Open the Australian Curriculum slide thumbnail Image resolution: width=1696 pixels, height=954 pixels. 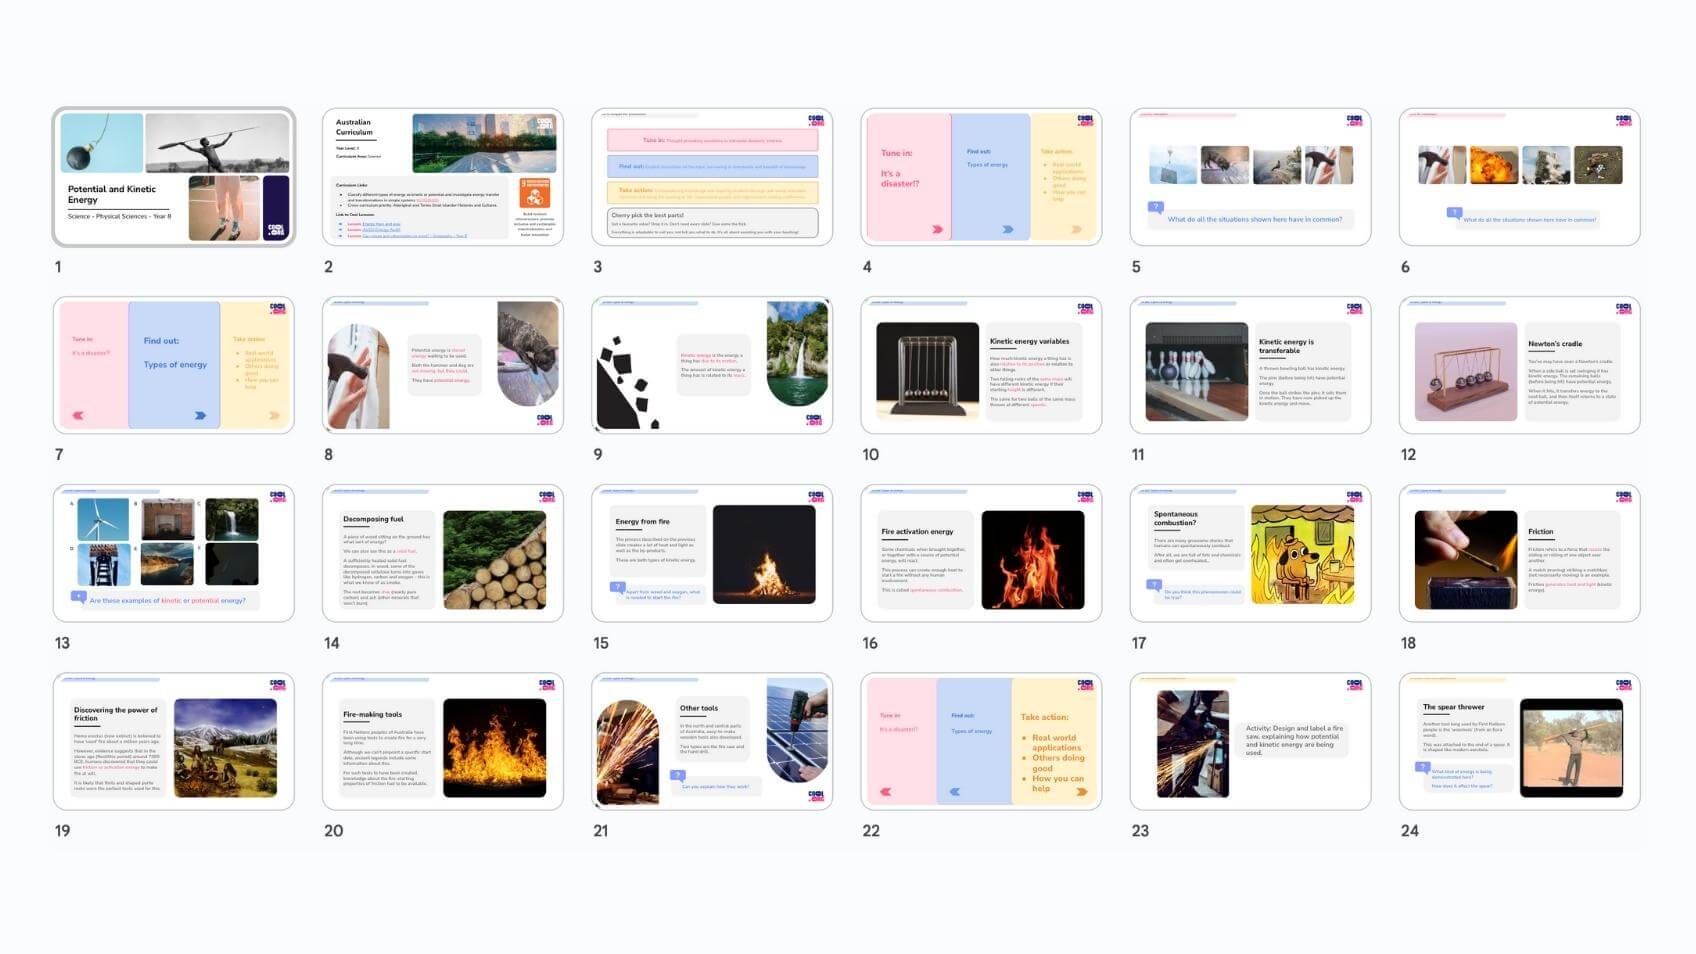click(442, 177)
